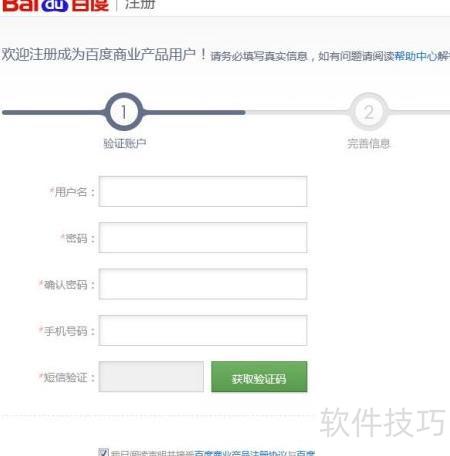This screenshot has height=456, width=450.
Task: Open the 百度商业产品注册协议 agreement link
Action: (x=239, y=453)
